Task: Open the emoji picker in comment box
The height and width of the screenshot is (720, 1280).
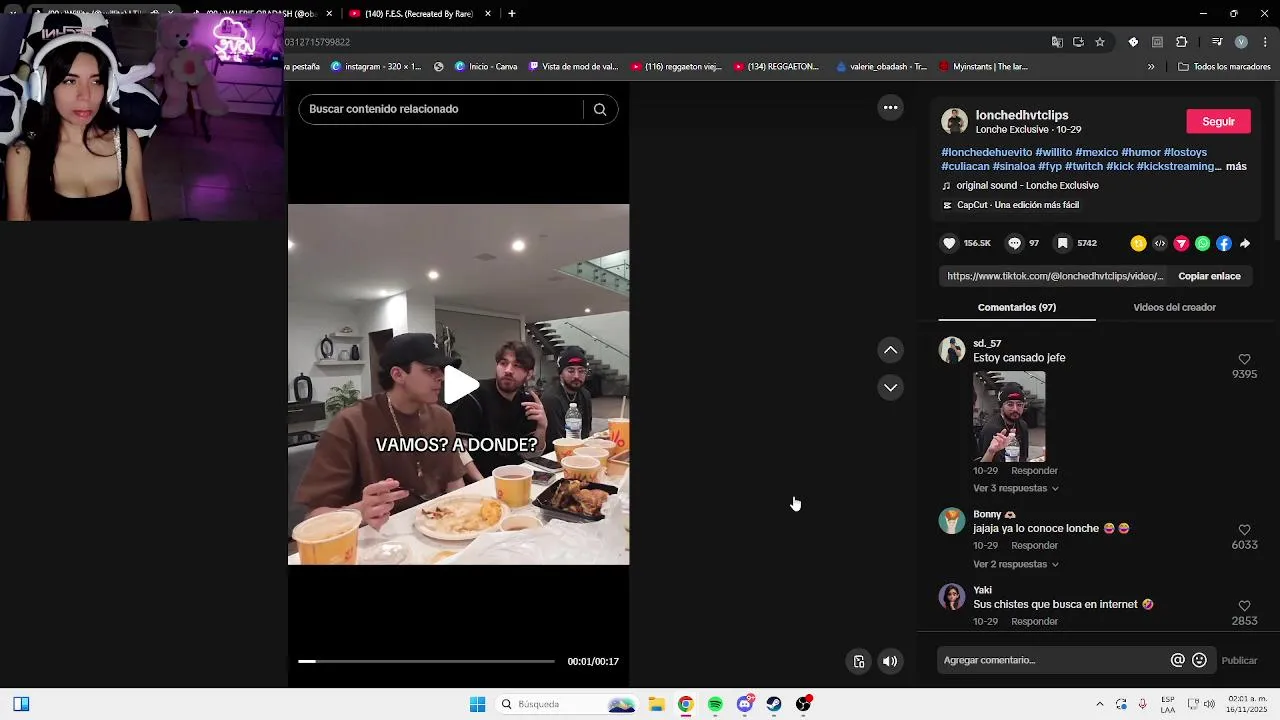Action: coord(1199,660)
